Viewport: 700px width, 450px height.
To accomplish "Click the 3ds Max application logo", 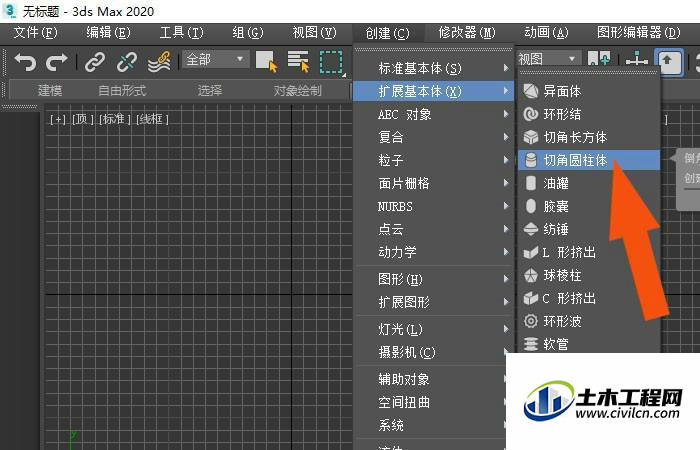I will 10,11.
